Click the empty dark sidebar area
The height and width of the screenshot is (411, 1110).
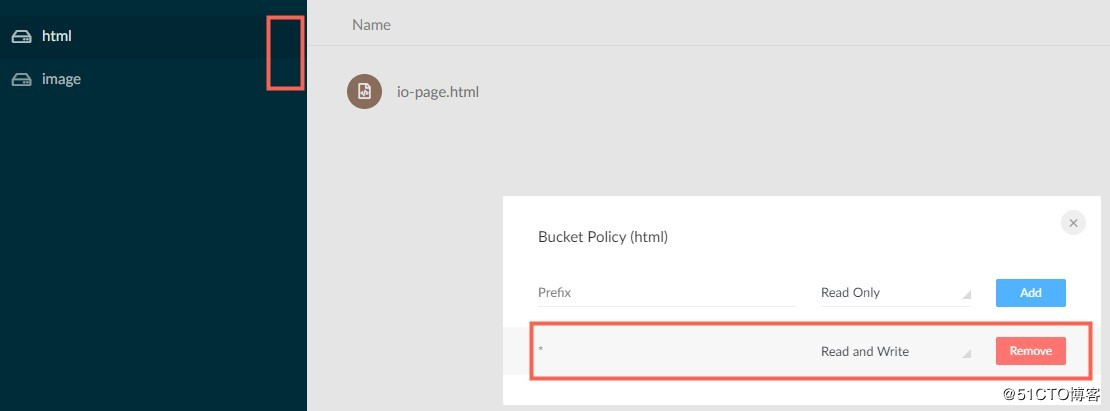pyautogui.click(x=153, y=255)
